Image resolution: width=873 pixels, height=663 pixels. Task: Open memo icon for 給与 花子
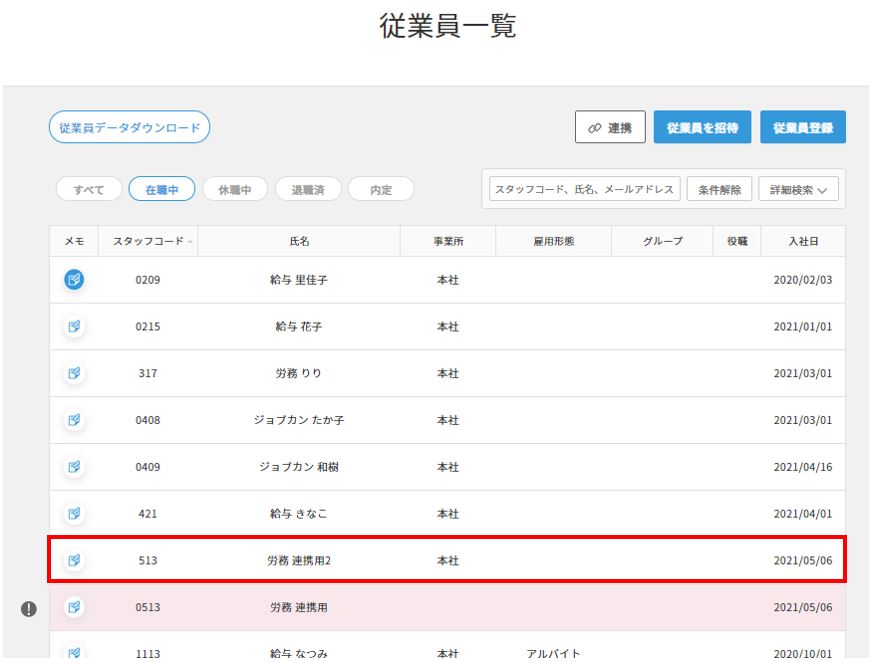point(74,327)
